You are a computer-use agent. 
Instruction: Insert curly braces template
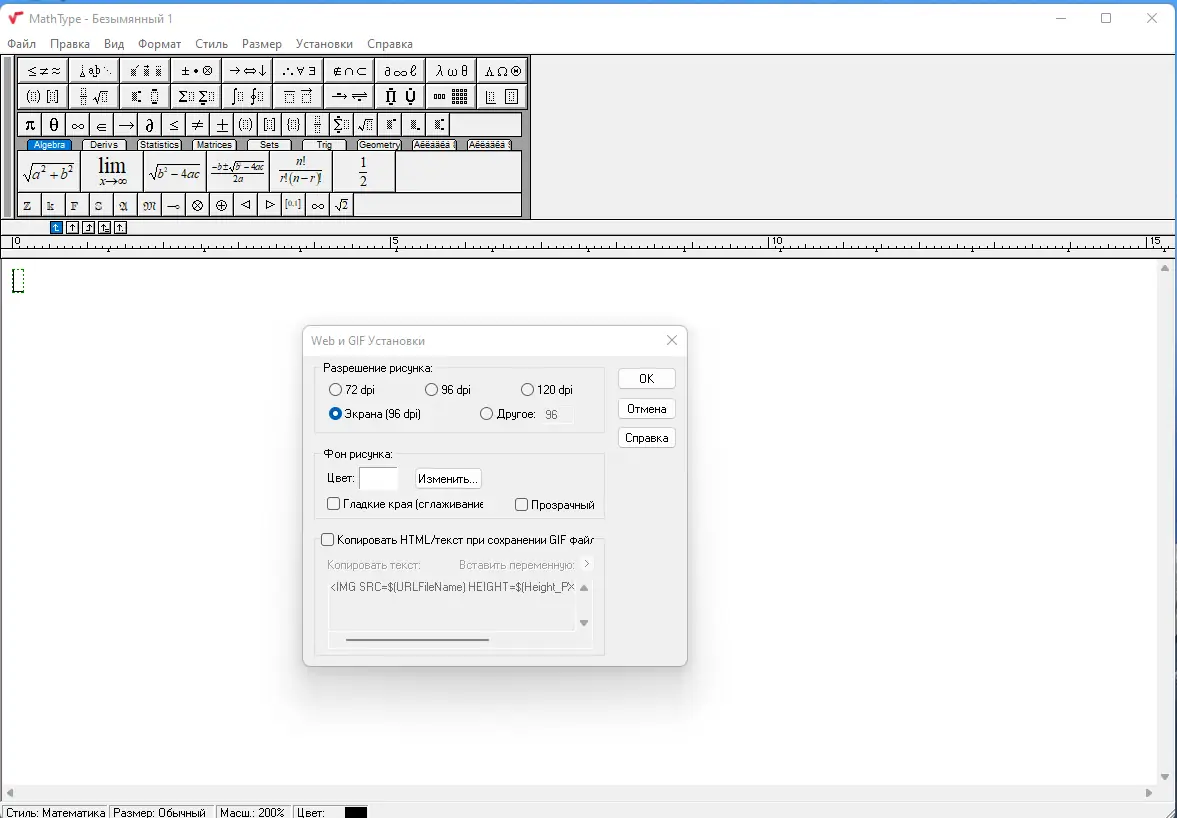click(293, 125)
